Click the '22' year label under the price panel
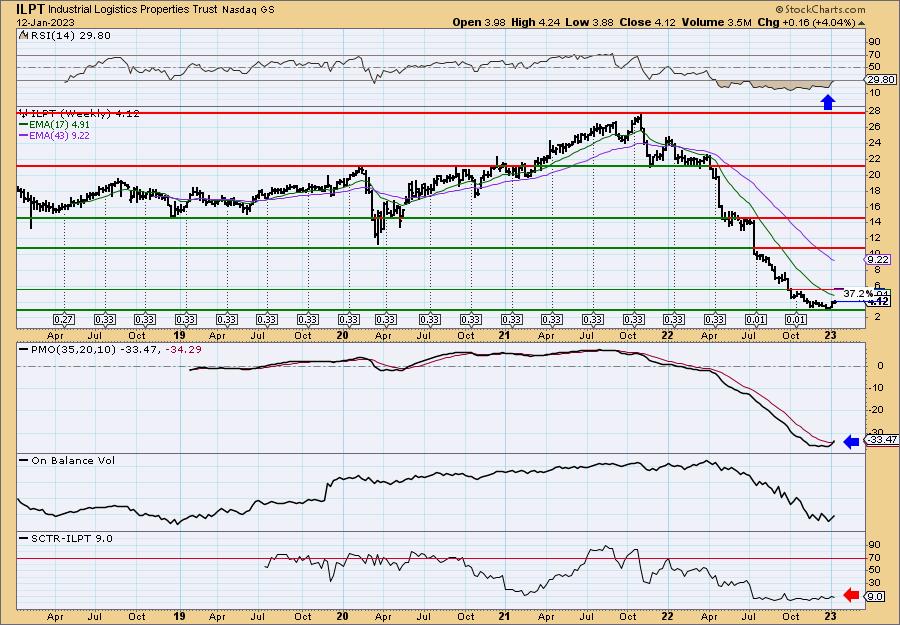This screenshot has height=625, width=900. [668, 335]
